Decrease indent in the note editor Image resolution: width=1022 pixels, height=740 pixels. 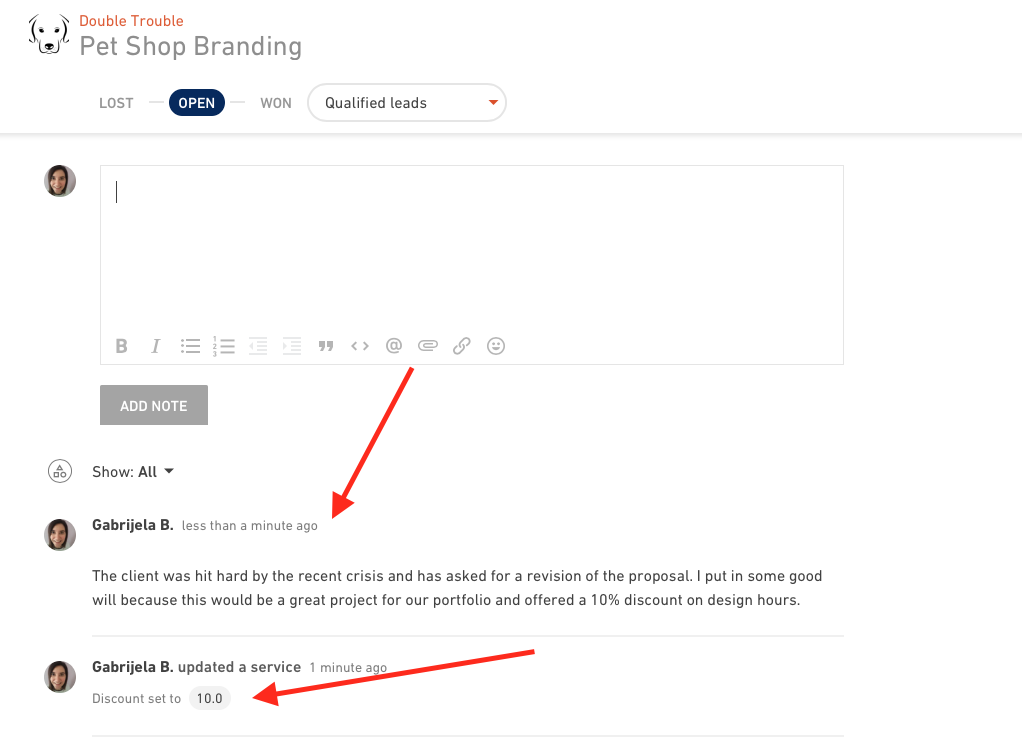coord(258,346)
